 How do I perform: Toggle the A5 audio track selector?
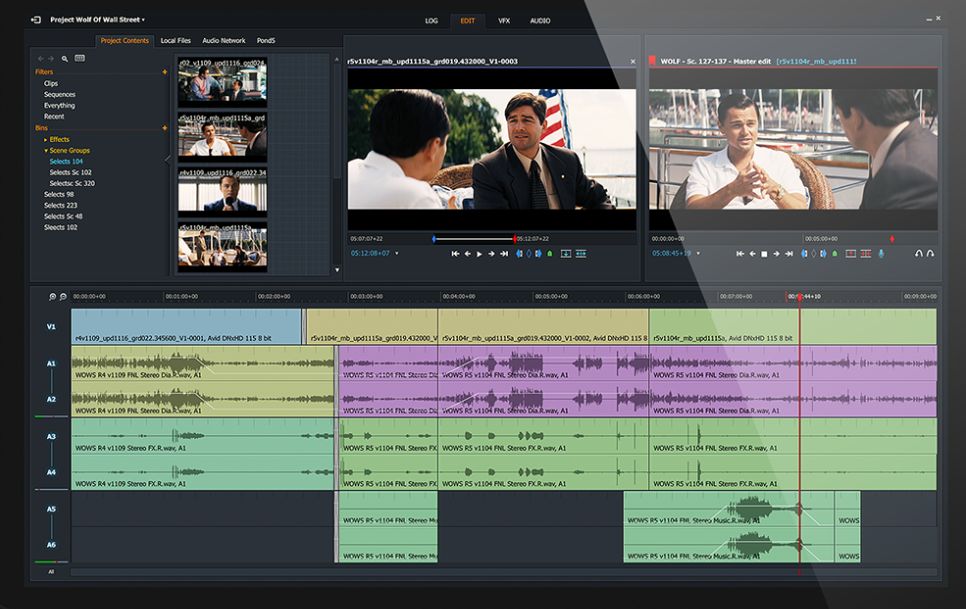coord(51,509)
